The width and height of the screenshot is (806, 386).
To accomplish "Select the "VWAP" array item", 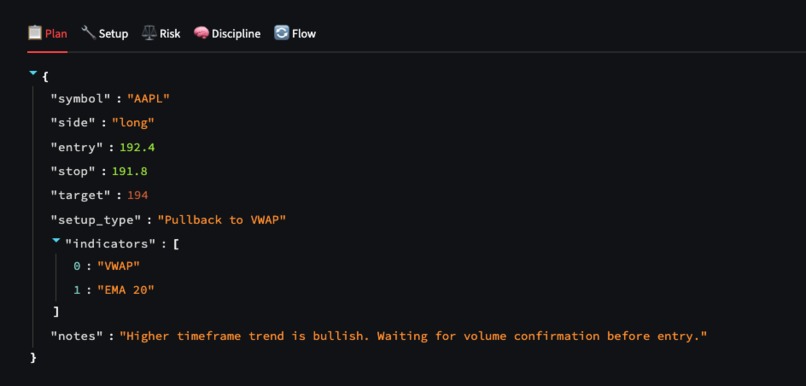I will [118, 266].
